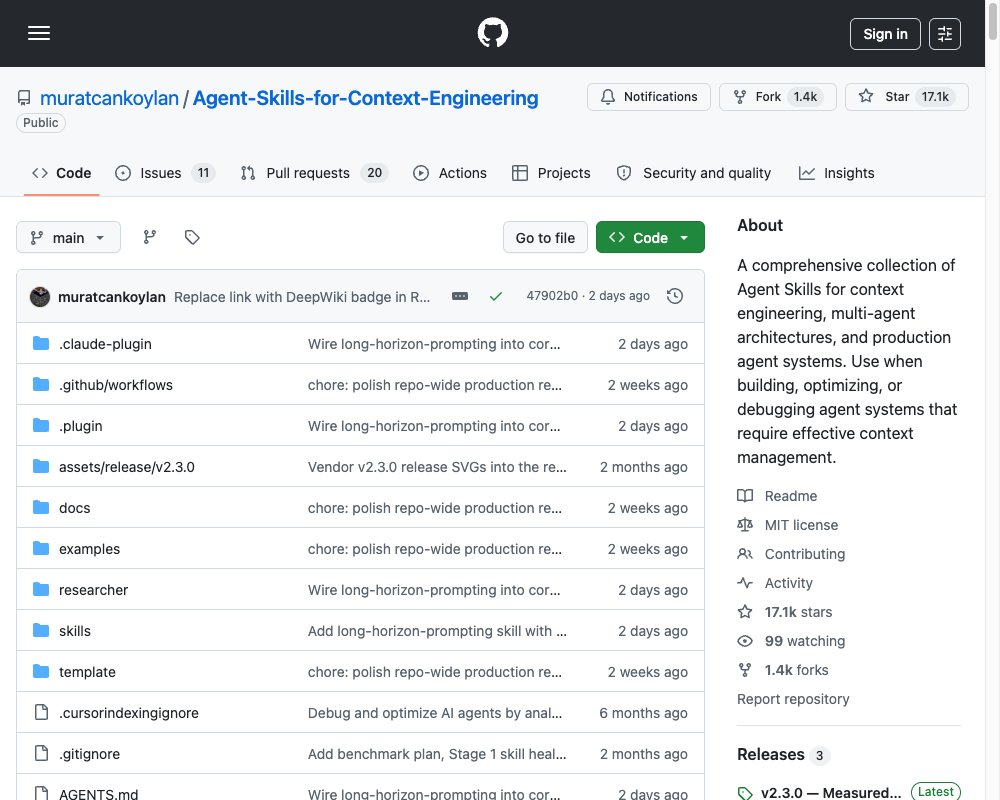
Task: Open commit 'Add benchmark plan, Stage 1 skill'
Action: pos(437,754)
